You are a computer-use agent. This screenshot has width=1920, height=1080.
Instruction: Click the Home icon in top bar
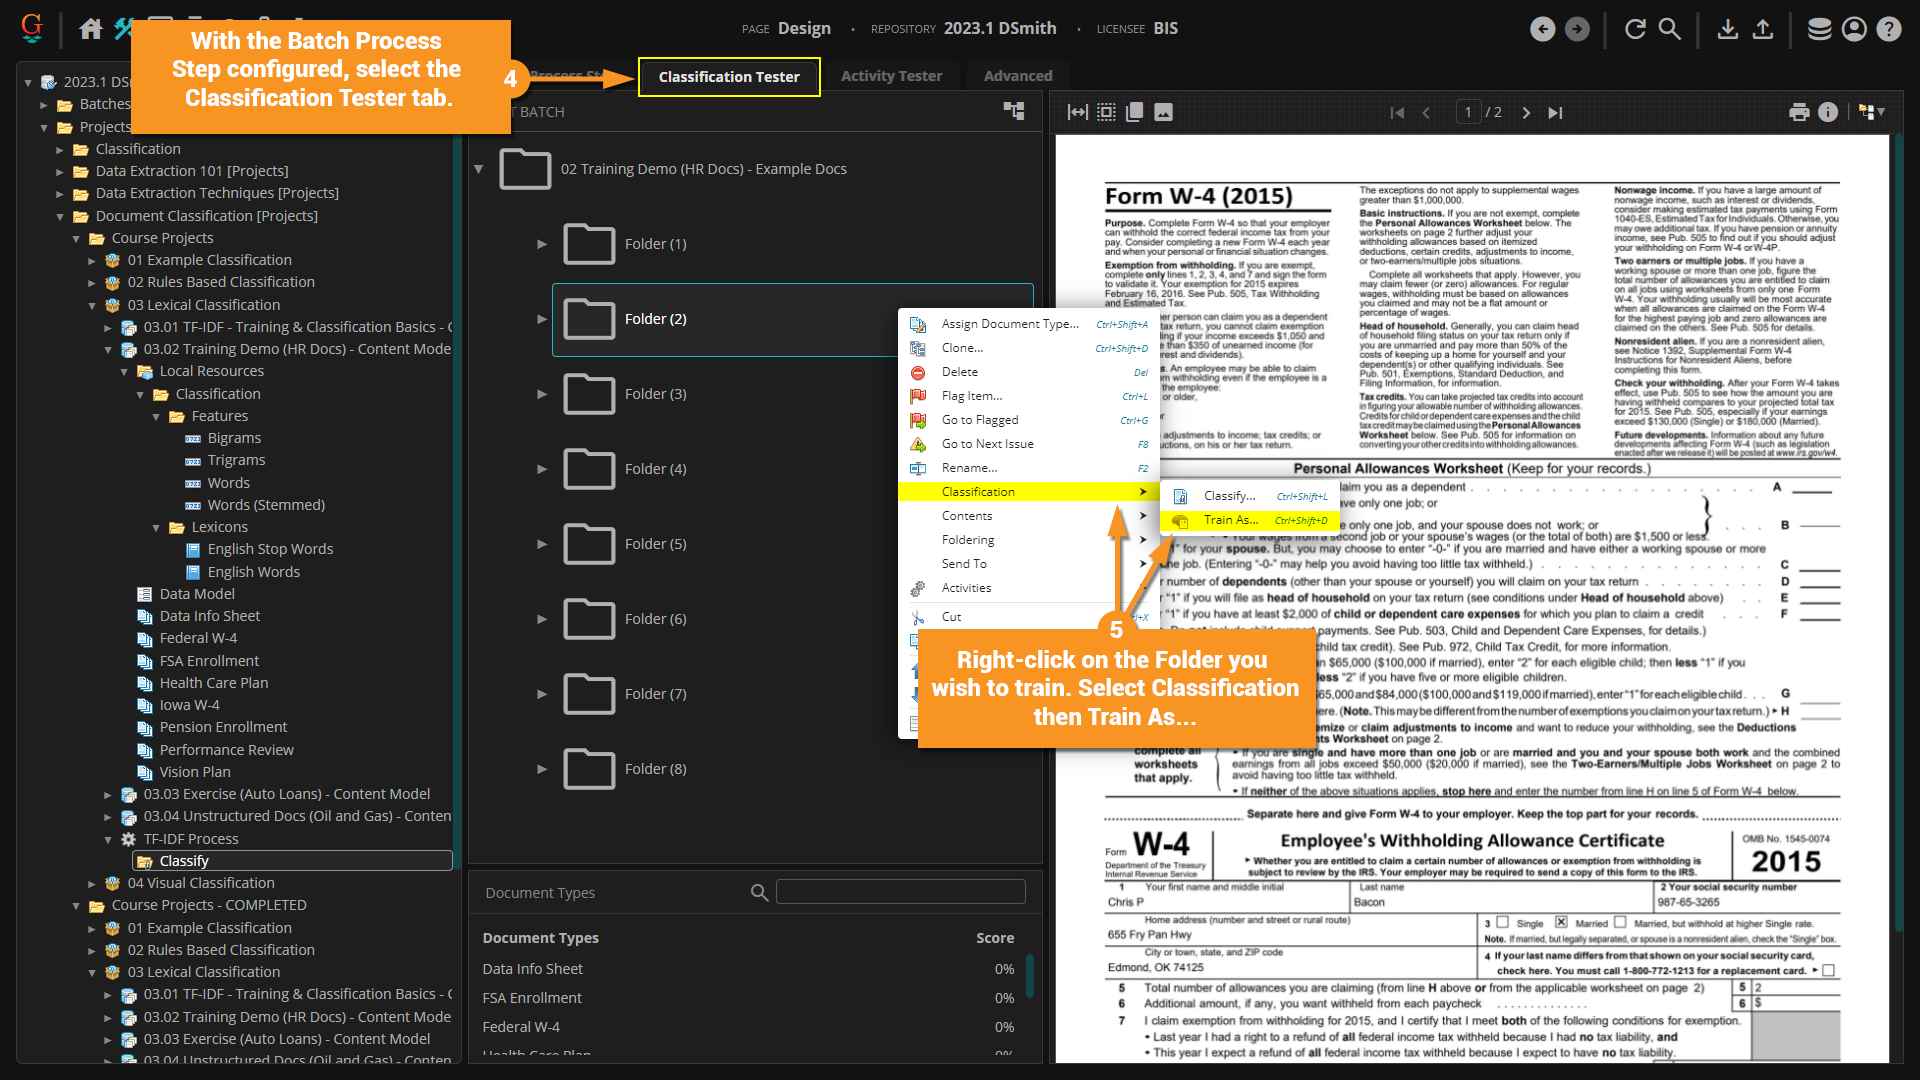point(91,29)
